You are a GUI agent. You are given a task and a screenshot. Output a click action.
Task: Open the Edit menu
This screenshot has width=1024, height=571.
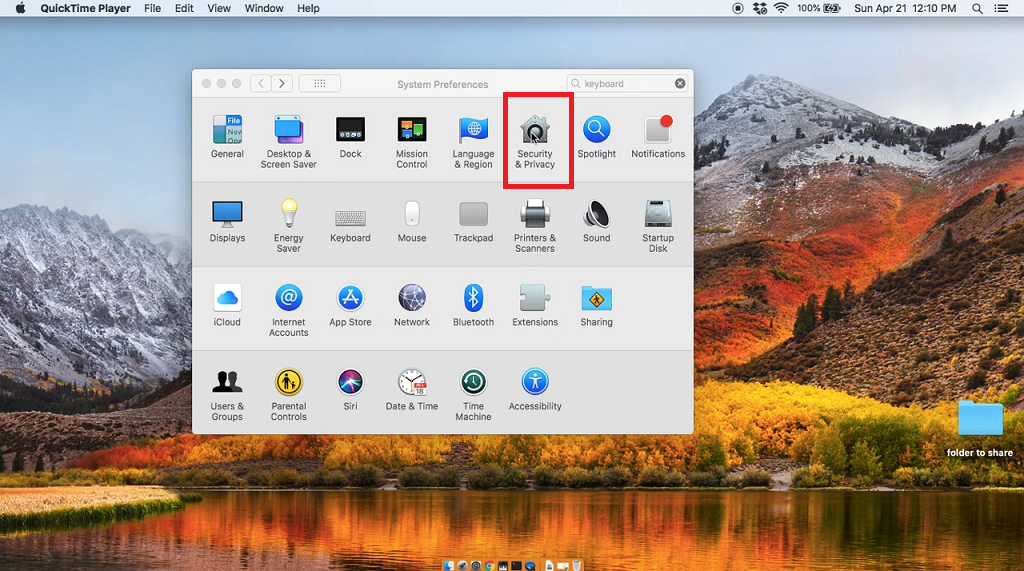click(x=184, y=8)
